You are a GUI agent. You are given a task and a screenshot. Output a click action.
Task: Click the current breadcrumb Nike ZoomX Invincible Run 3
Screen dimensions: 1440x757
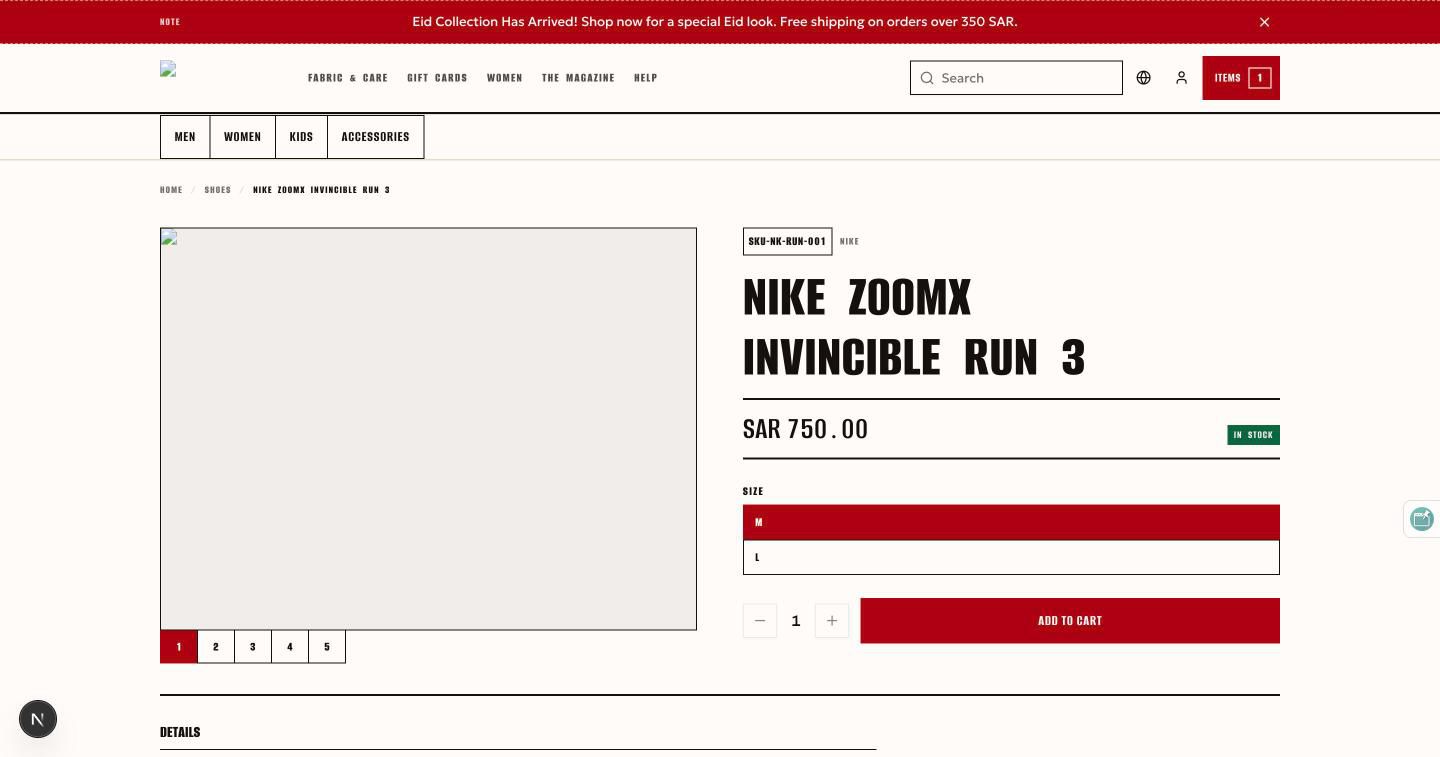tap(321, 190)
